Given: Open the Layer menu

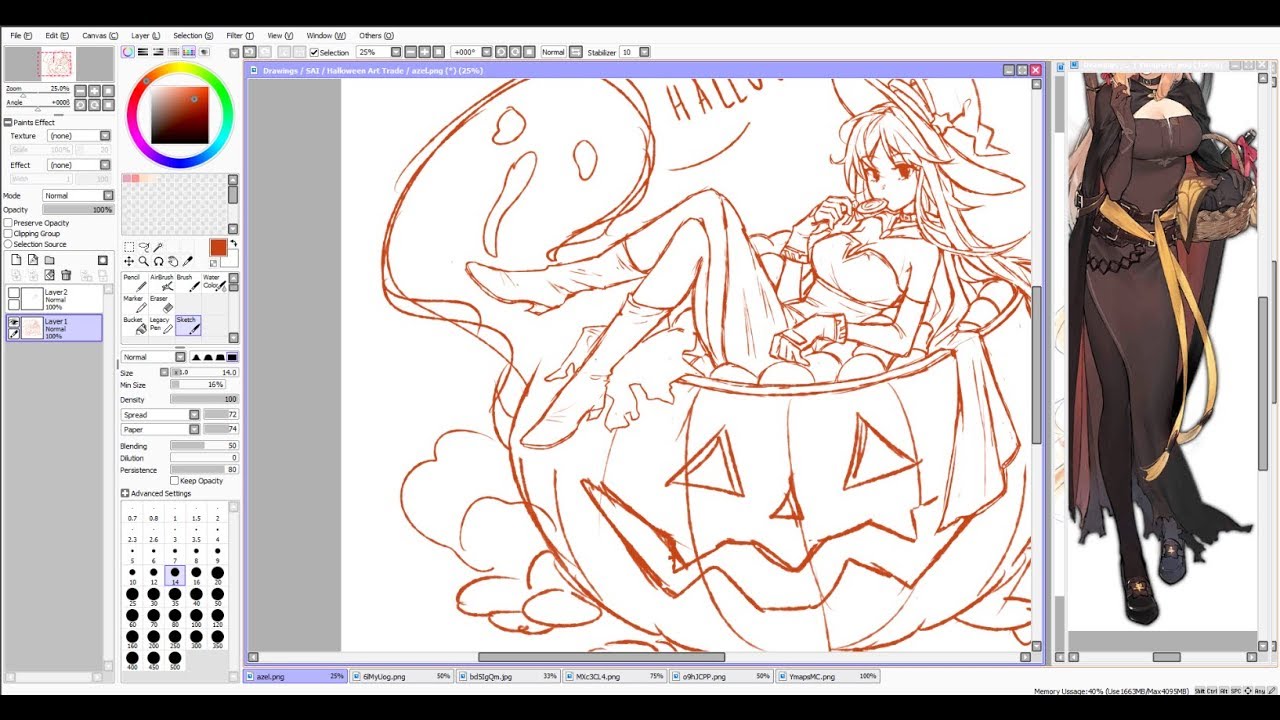Looking at the screenshot, I should pos(145,36).
